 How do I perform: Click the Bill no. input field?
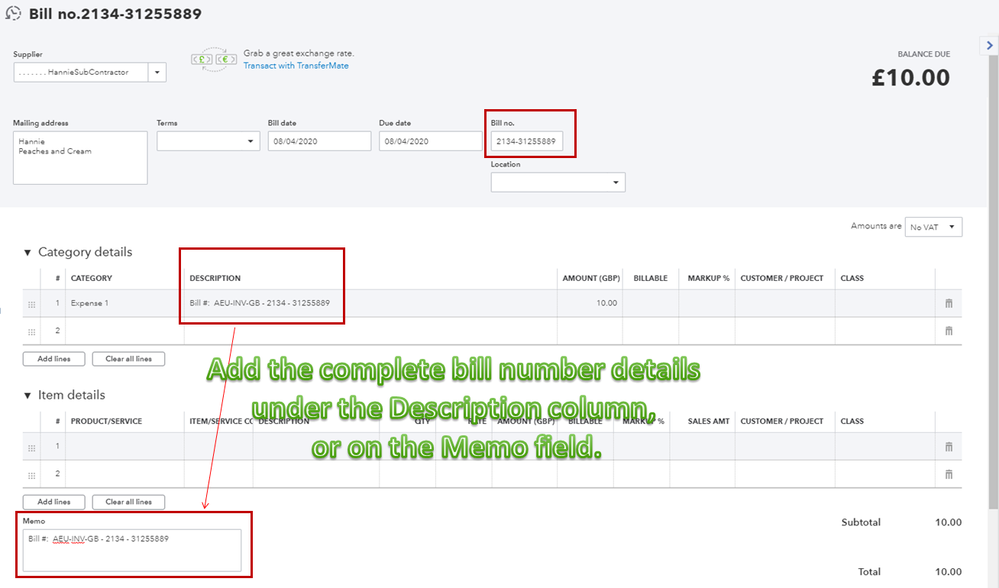[x=526, y=141]
